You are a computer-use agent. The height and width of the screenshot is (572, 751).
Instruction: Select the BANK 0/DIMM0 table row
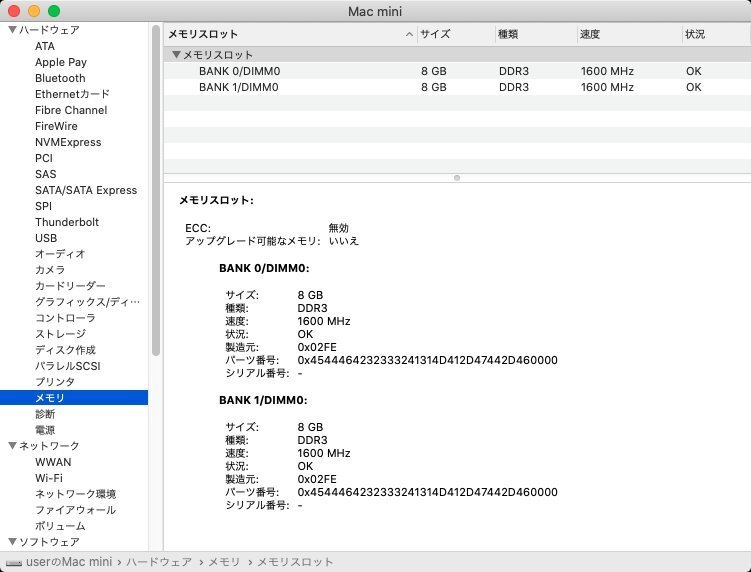457,71
